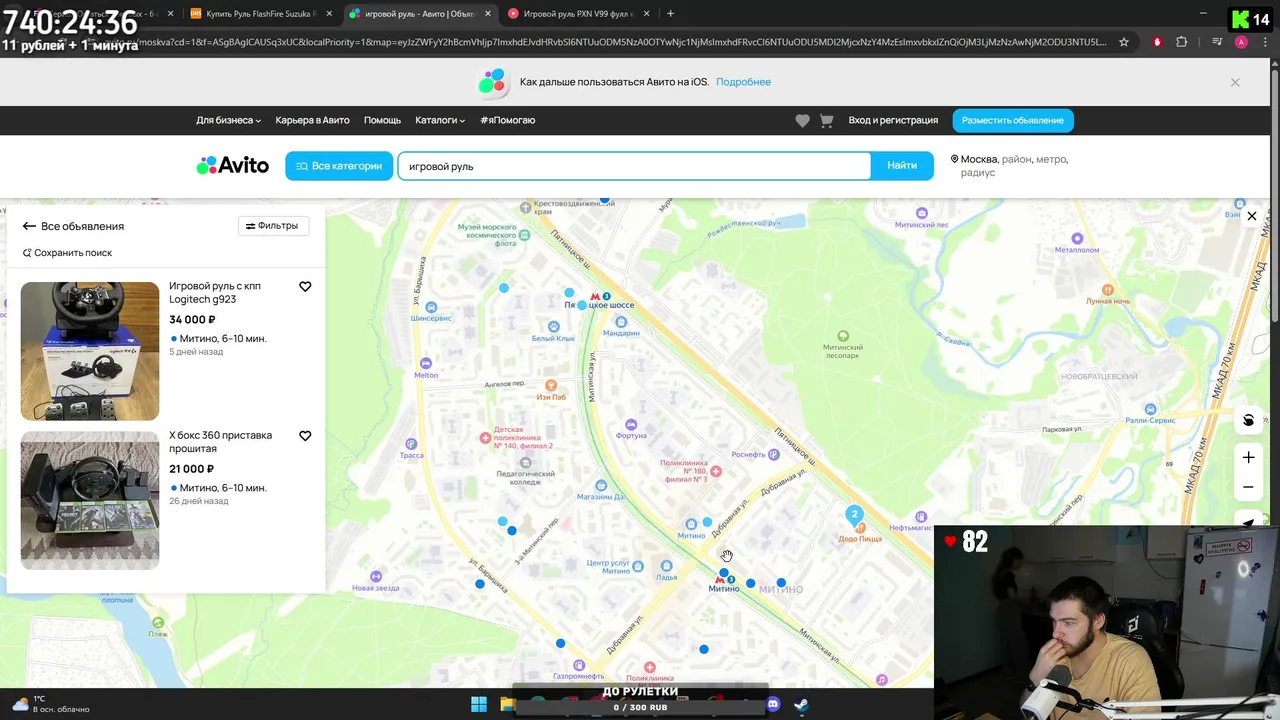Open listing title 'Х бокс 360 приставка прошитая'
Viewport: 1280px width, 720px height.
pos(220,442)
